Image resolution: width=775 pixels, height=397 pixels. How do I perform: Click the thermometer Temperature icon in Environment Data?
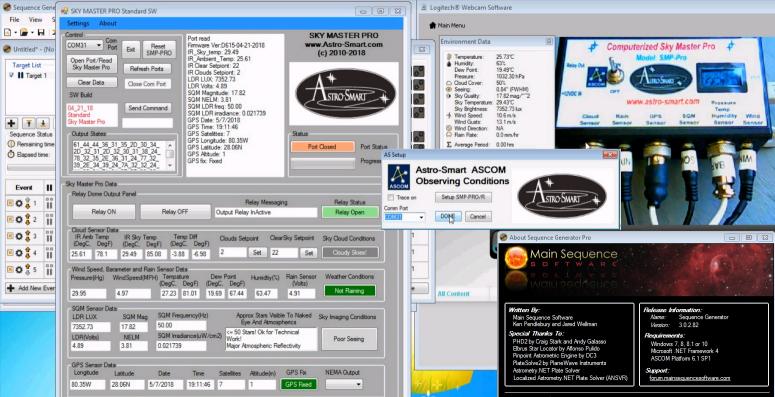pyautogui.click(x=448, y=57)
